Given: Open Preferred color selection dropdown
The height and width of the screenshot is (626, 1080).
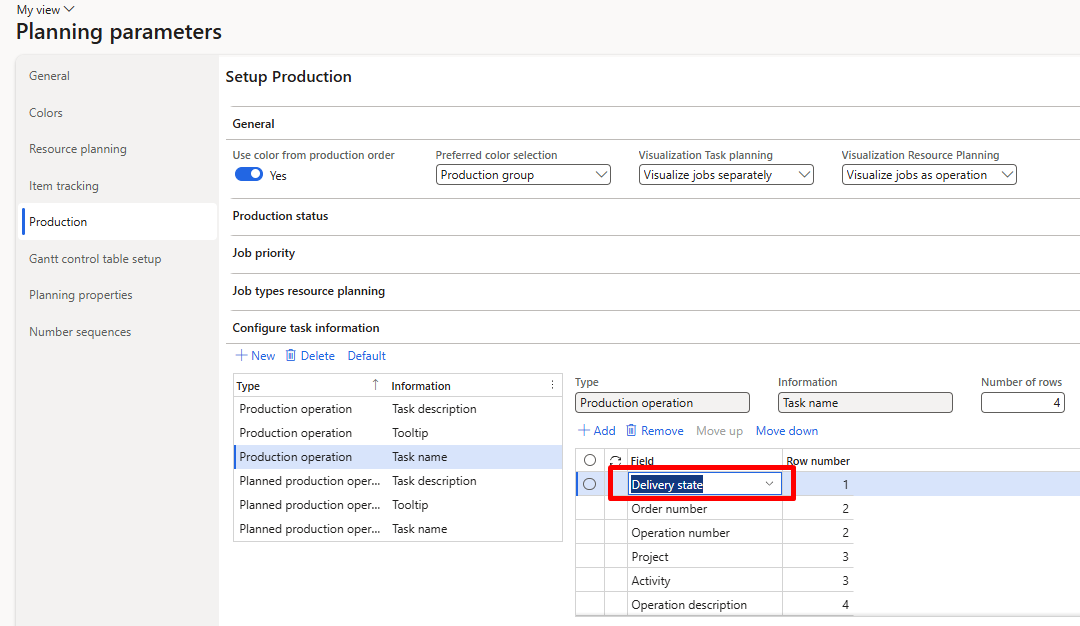Looking at the screenshot, I should click(x=523, y=175).
